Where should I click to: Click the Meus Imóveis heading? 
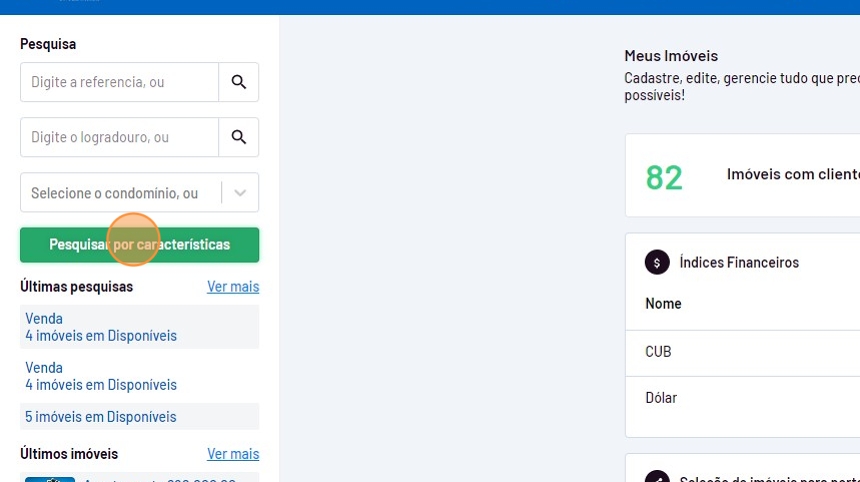point(671,56)
